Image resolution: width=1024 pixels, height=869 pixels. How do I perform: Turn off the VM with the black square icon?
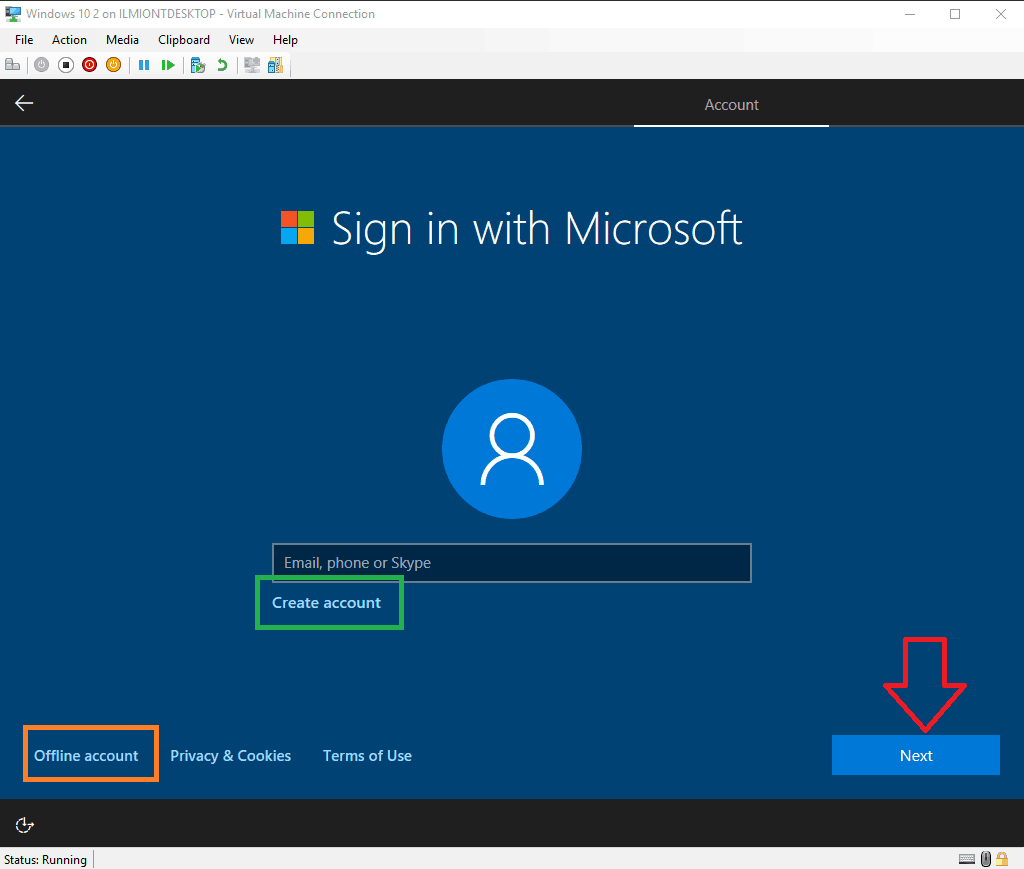[66, 65]
